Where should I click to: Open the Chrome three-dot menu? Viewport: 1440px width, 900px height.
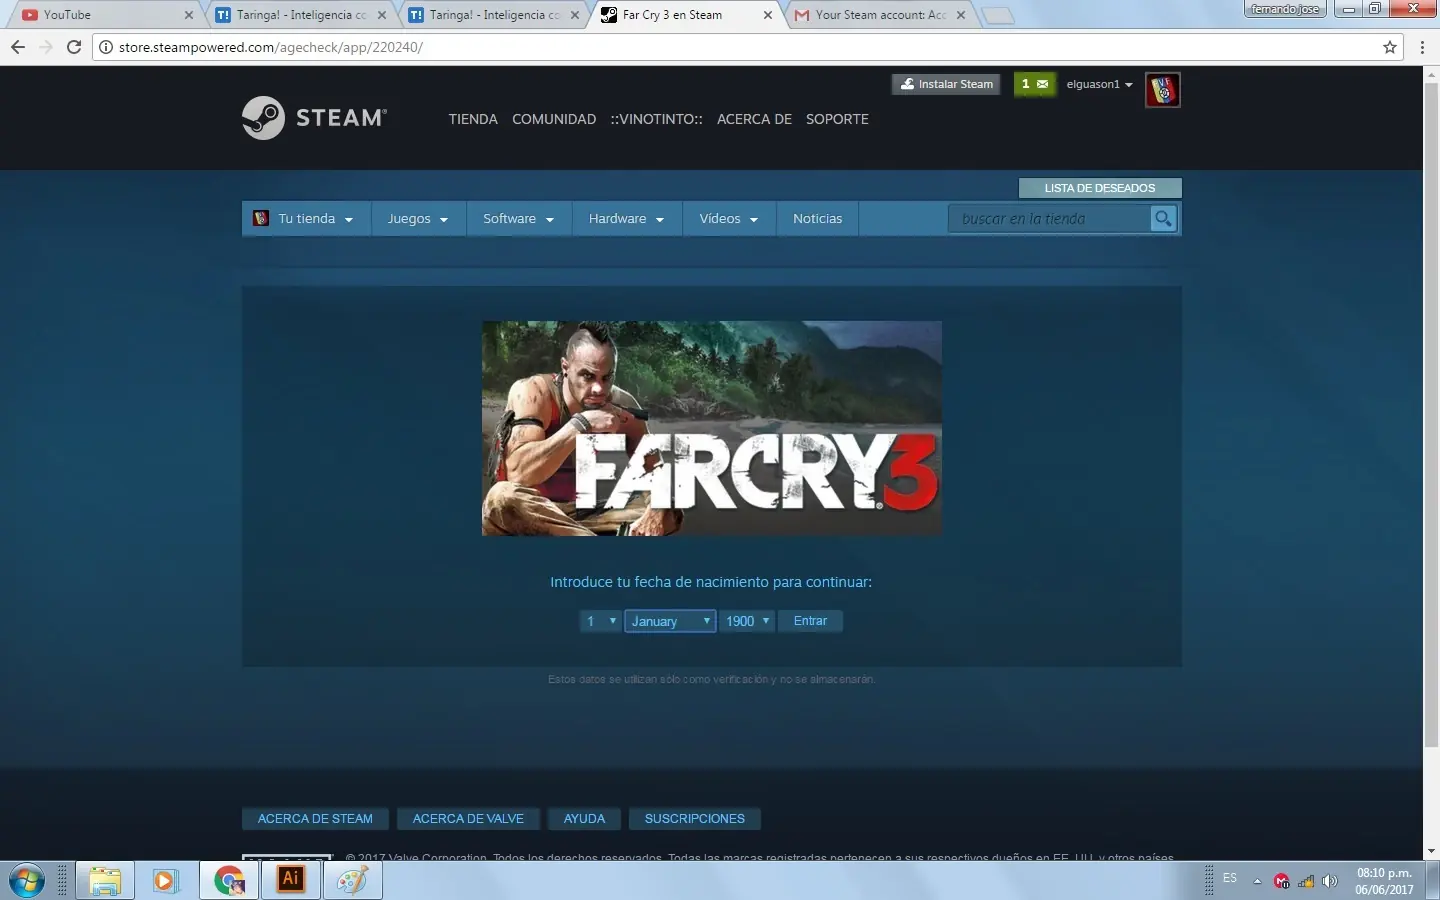1422,47
